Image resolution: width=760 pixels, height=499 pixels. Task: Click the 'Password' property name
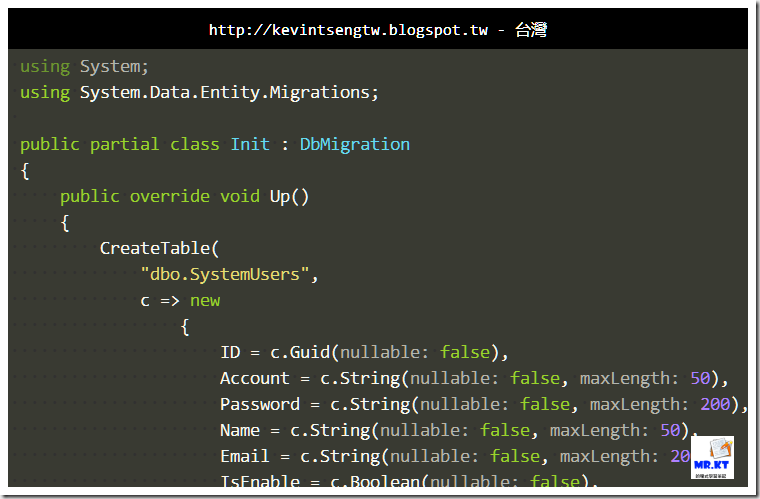pyautogui.click(x=260, y=405)
